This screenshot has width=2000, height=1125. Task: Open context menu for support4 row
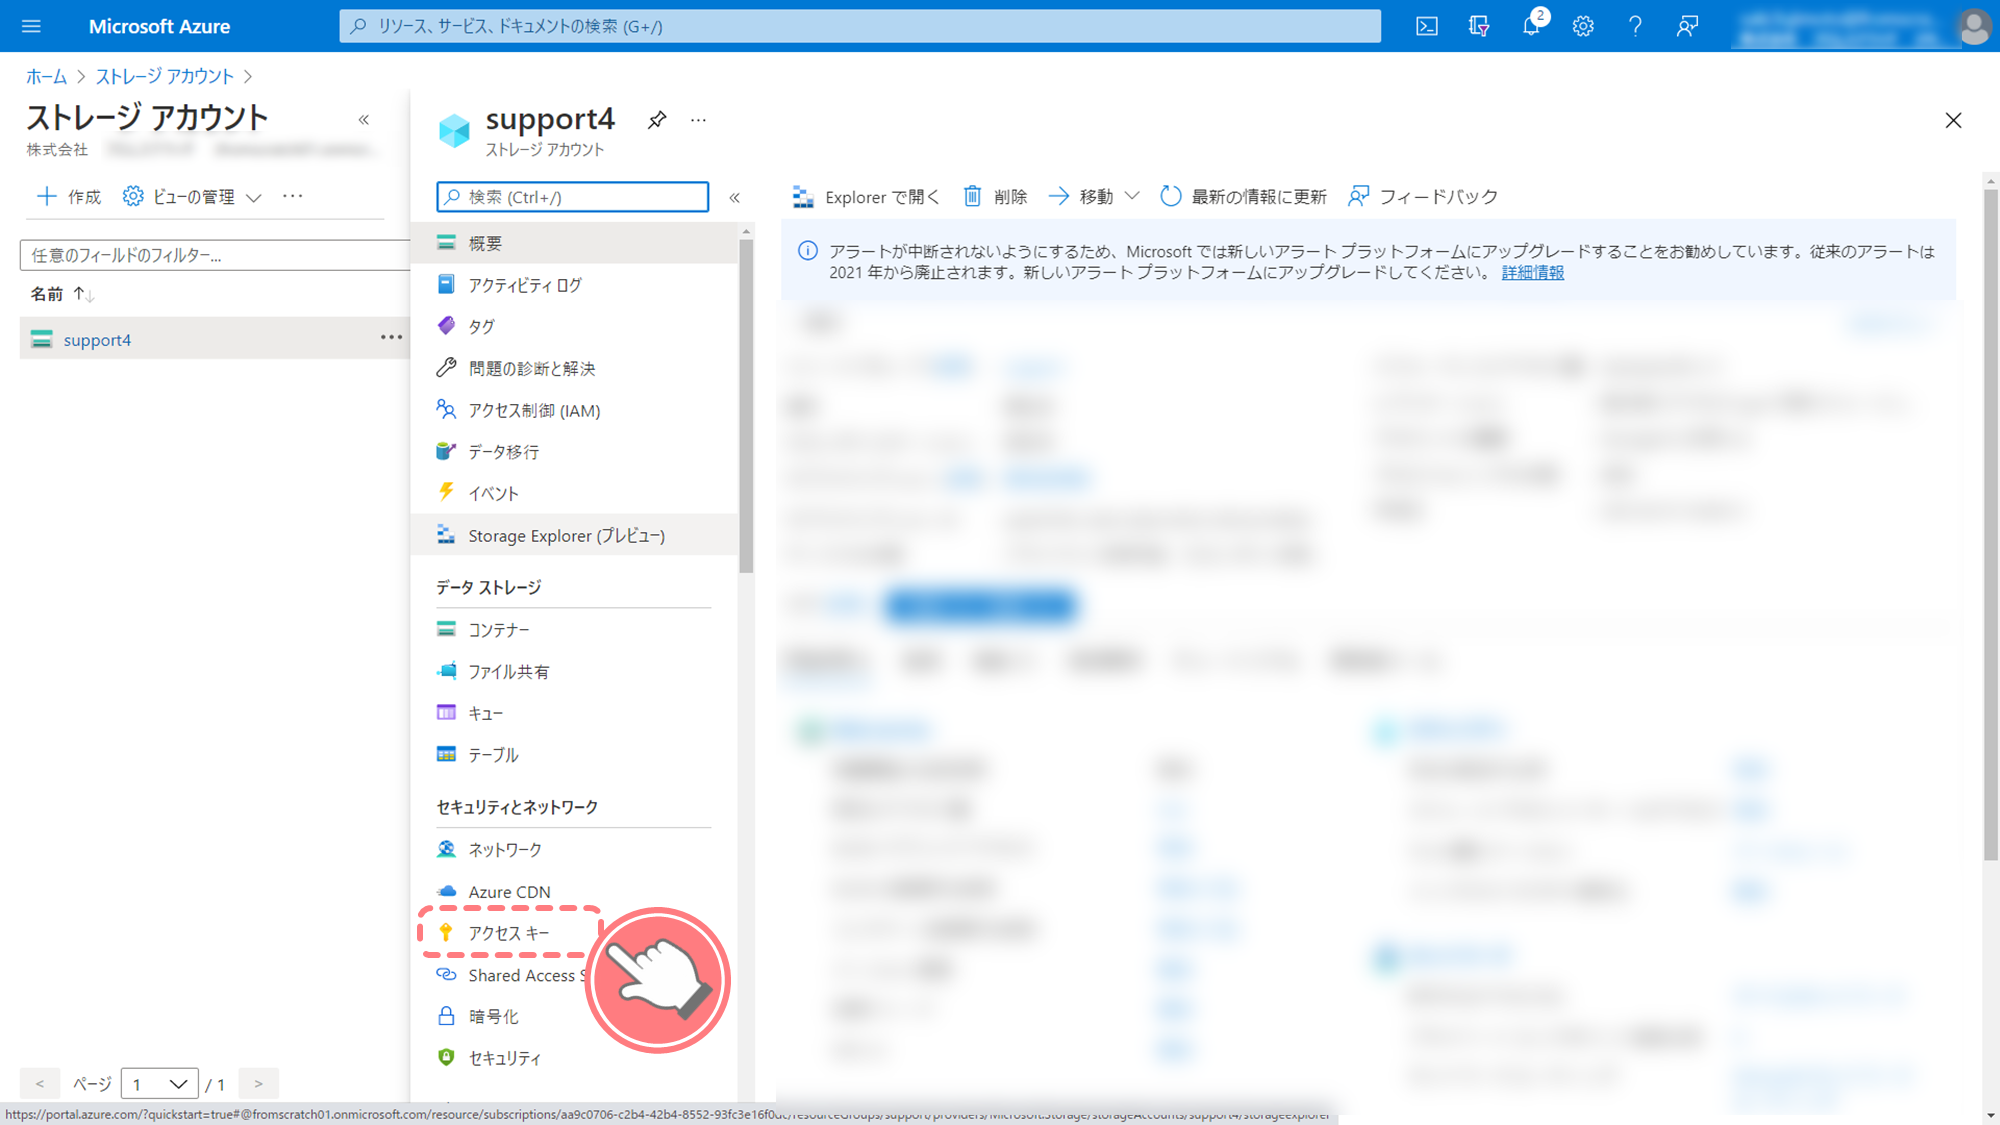(x=391, y=338)
